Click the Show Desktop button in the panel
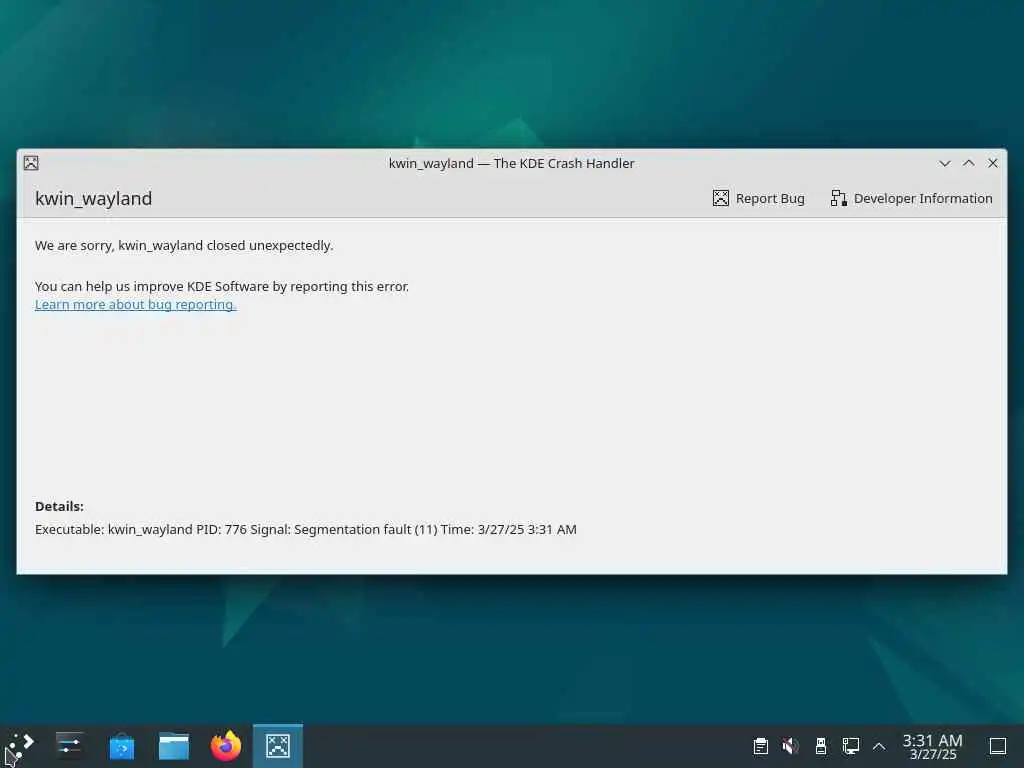 pyautogui.click(x=997, y=746)
